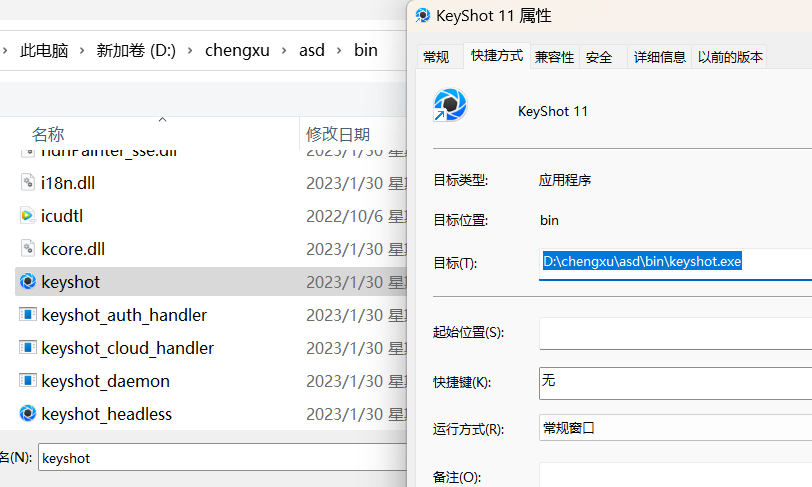Screen dimensions: 812x487
Task: Open the 运行方式 dropdown
Action: (x=675, y=428)
